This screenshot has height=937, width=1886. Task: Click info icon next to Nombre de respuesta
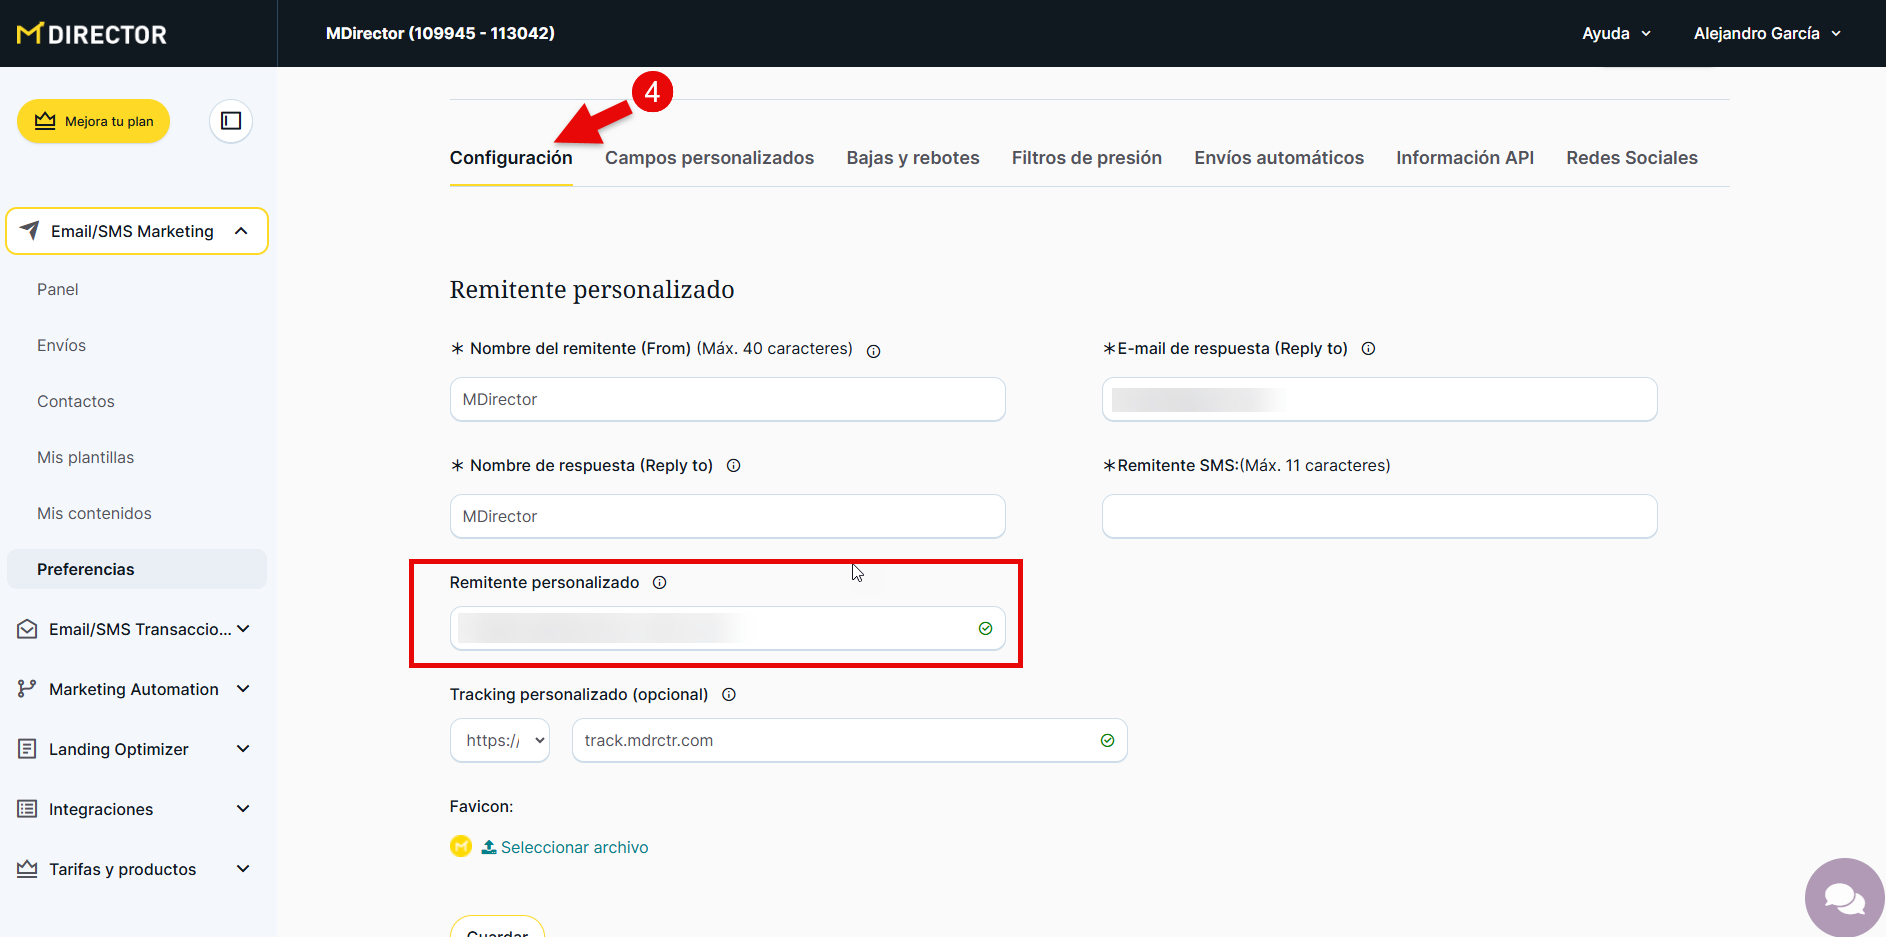(x=733, y=466)
